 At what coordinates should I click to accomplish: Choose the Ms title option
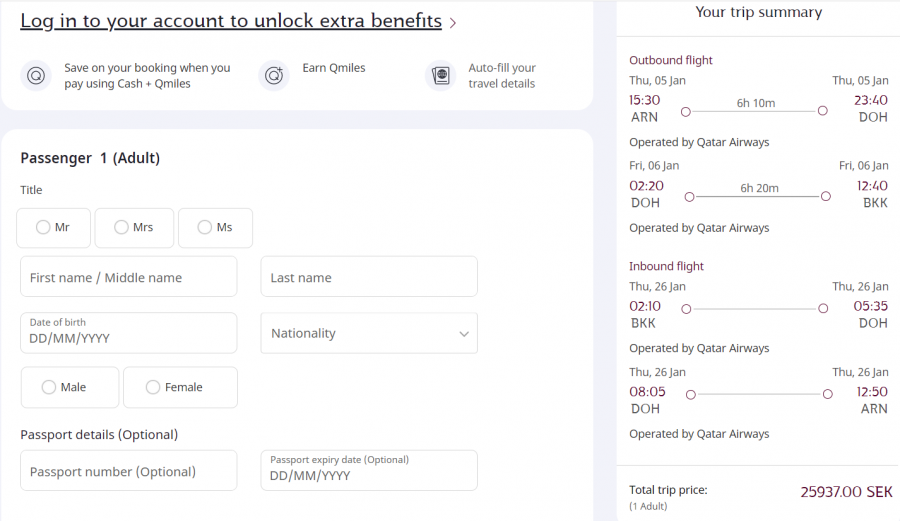point(215,228)
